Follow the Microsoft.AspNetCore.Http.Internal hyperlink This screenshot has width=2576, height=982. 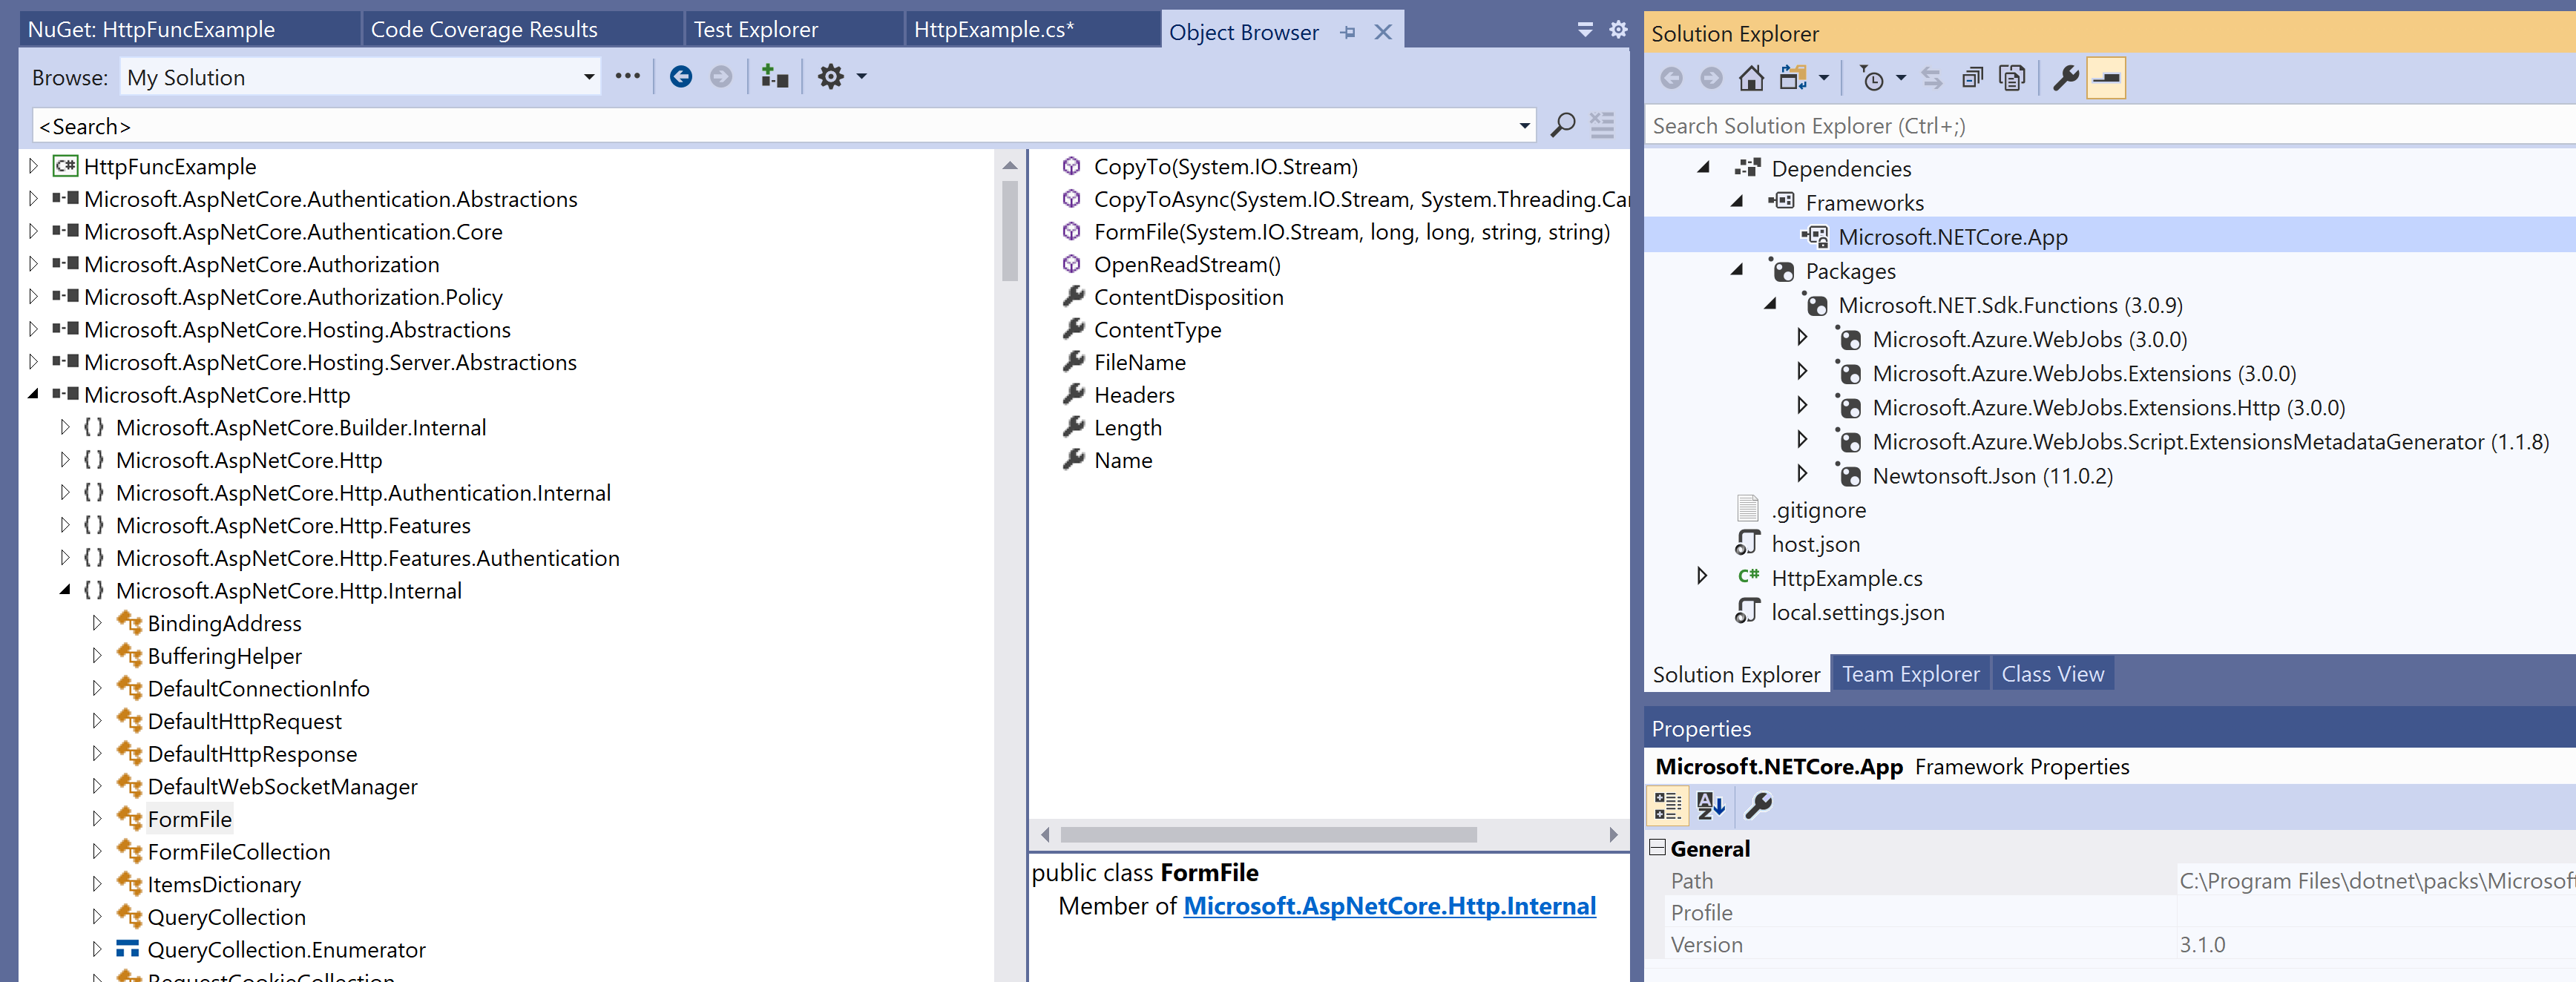[x=1389, y=906]
